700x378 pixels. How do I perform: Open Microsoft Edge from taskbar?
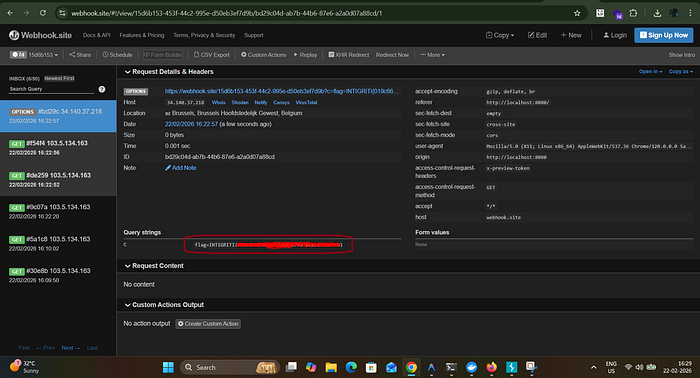point(351,367)
